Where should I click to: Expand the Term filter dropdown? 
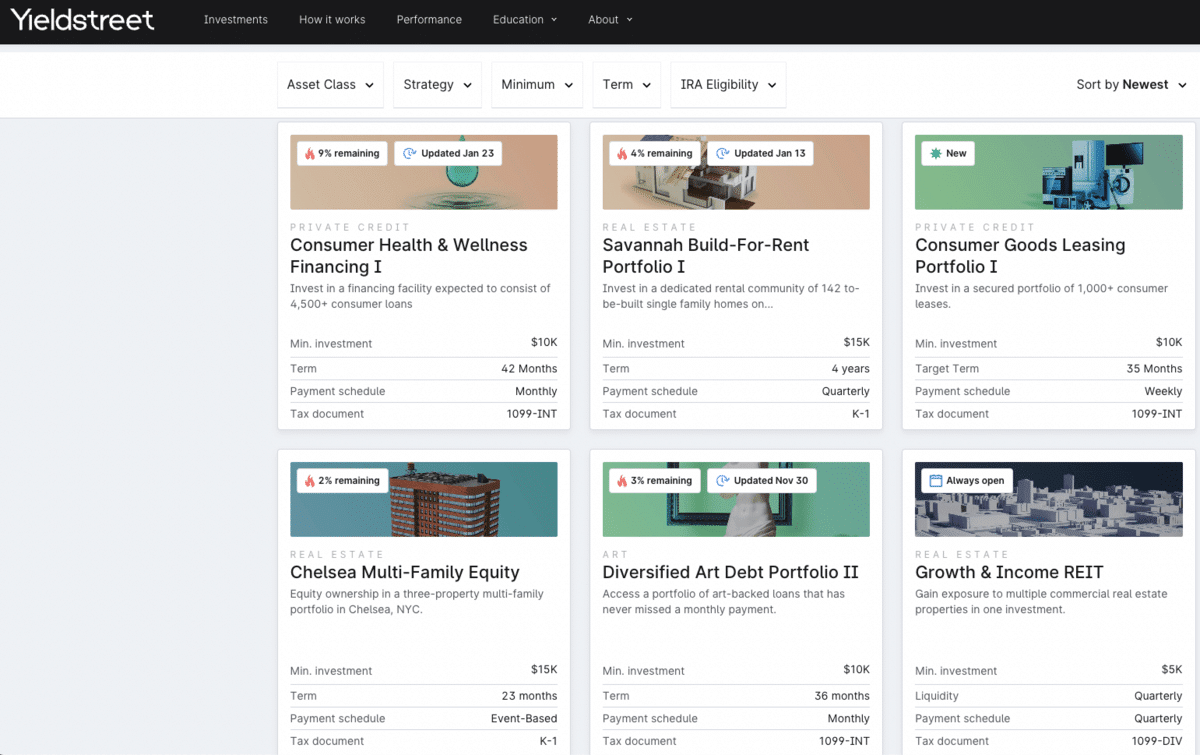tap(627, 85)
